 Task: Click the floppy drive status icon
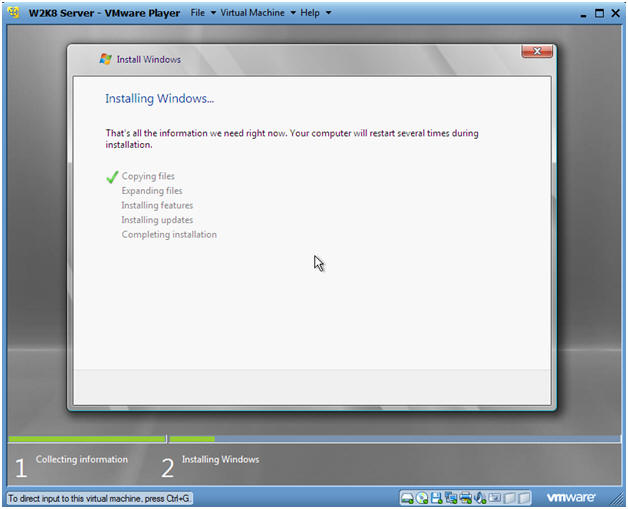436,498
